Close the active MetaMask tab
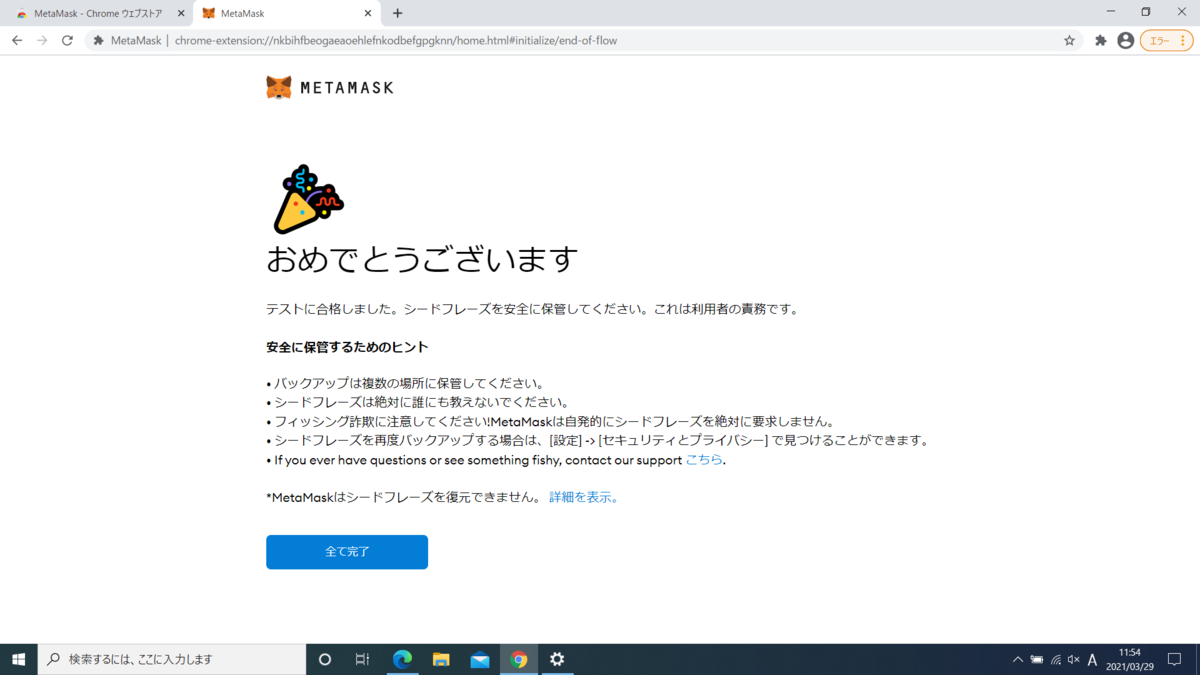Image resolution: width=1200 pixels, height=675 pixels. [x=368, y=14]
